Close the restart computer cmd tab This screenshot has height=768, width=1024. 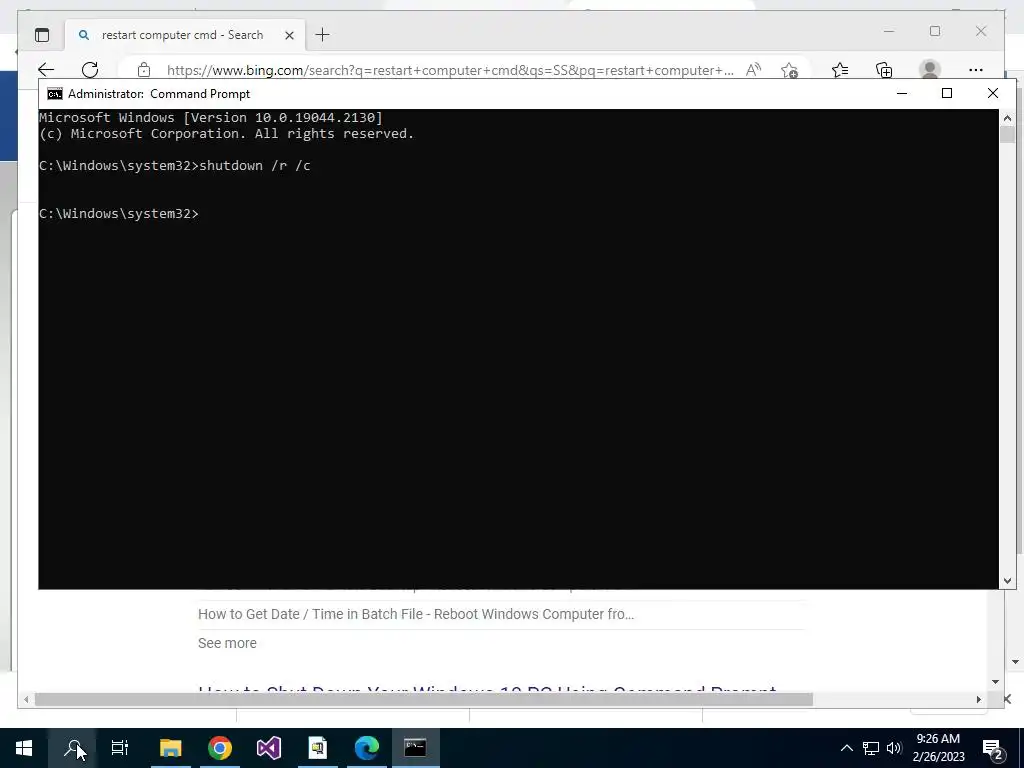289,35
